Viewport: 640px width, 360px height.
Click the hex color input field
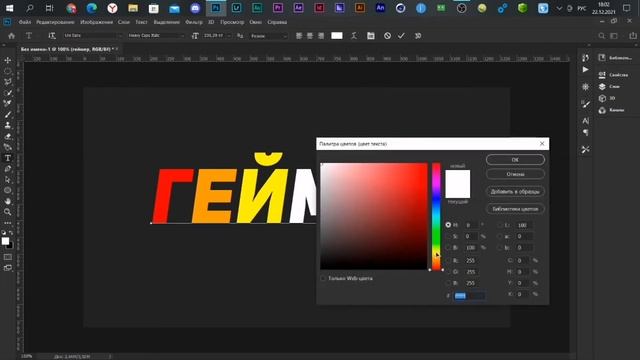click(x=469, y=296)
